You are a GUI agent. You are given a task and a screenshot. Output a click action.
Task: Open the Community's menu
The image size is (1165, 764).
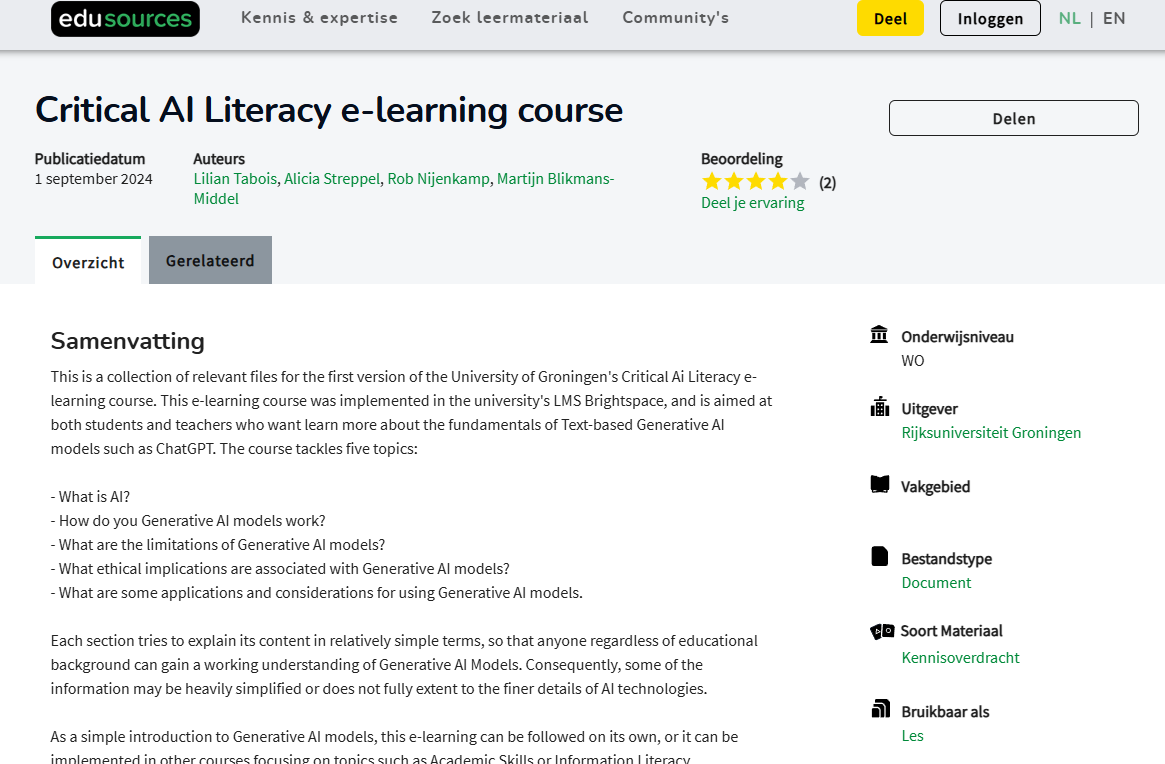click(675, 18)
